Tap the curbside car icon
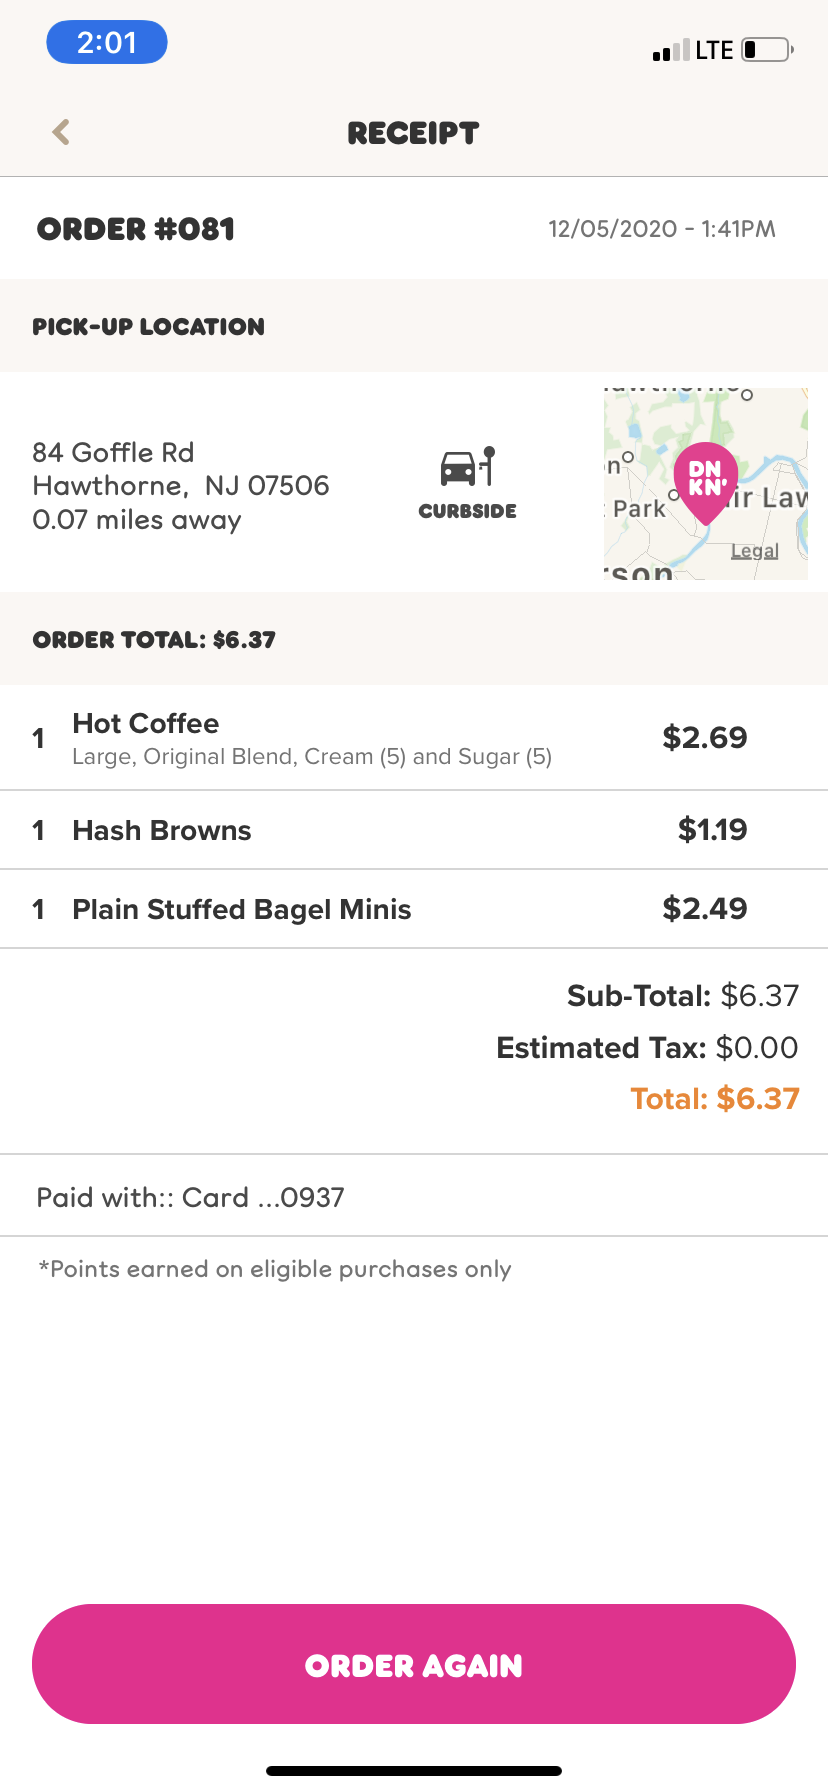 click(x=467, y=467)
